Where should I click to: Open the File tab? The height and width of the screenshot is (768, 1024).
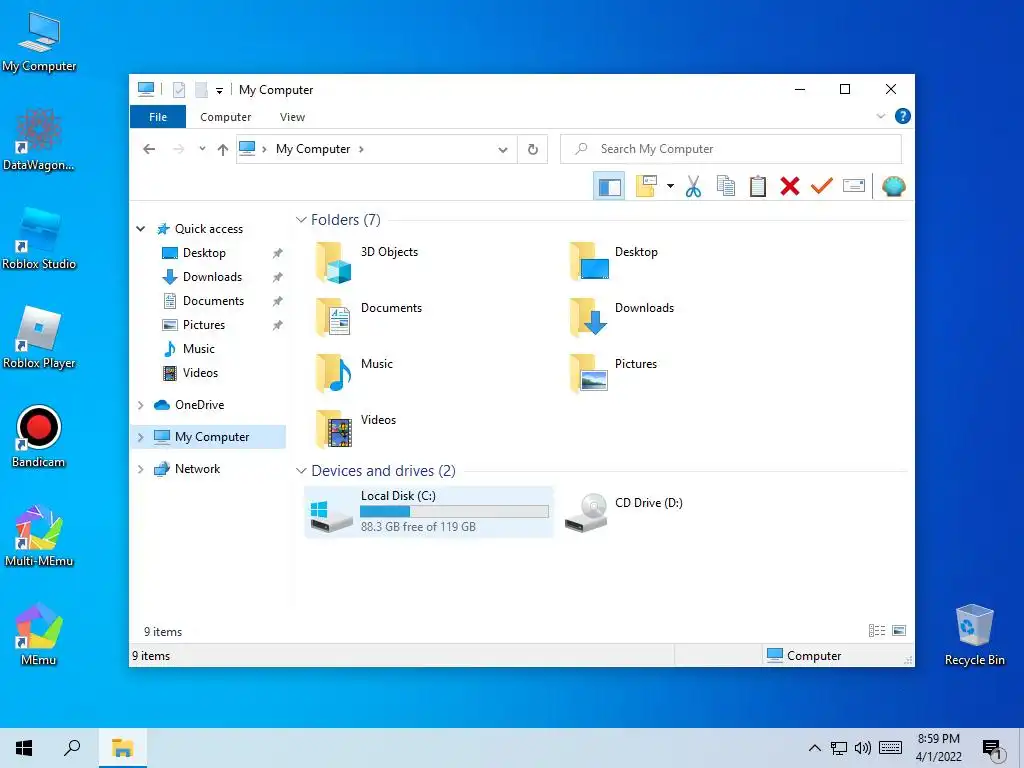pyautogui.click(x=158, y=117)
